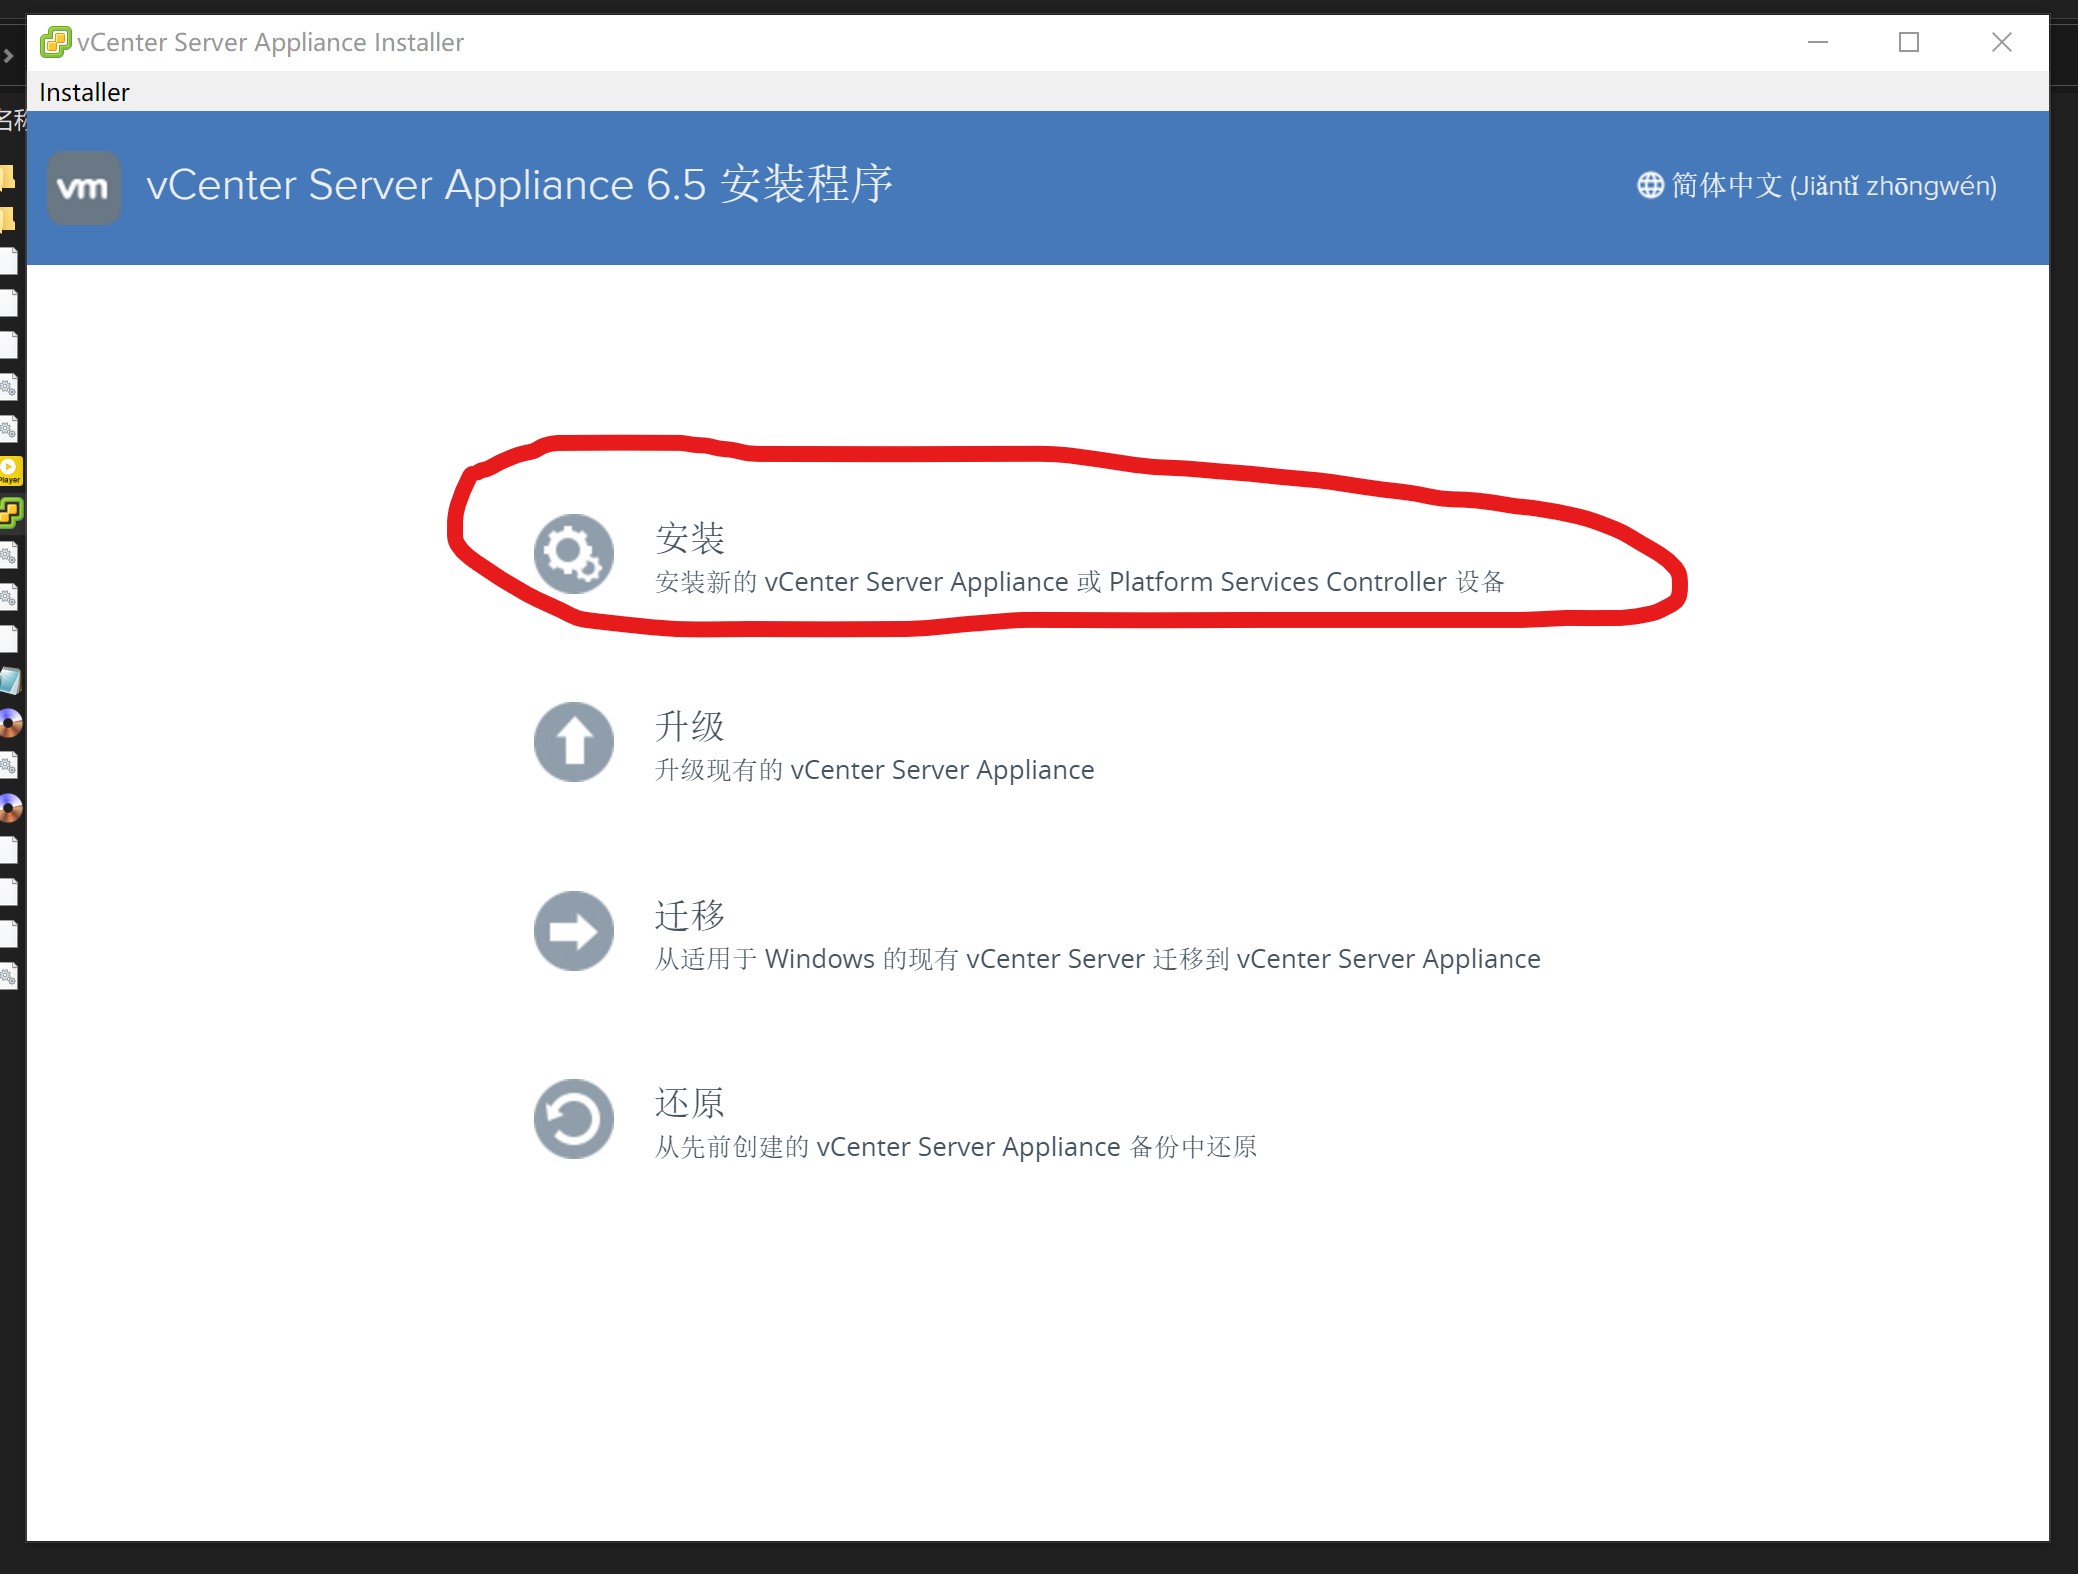
Task: Close the vCenter Server Appliance Installer window
Action: pos(2002,42)
